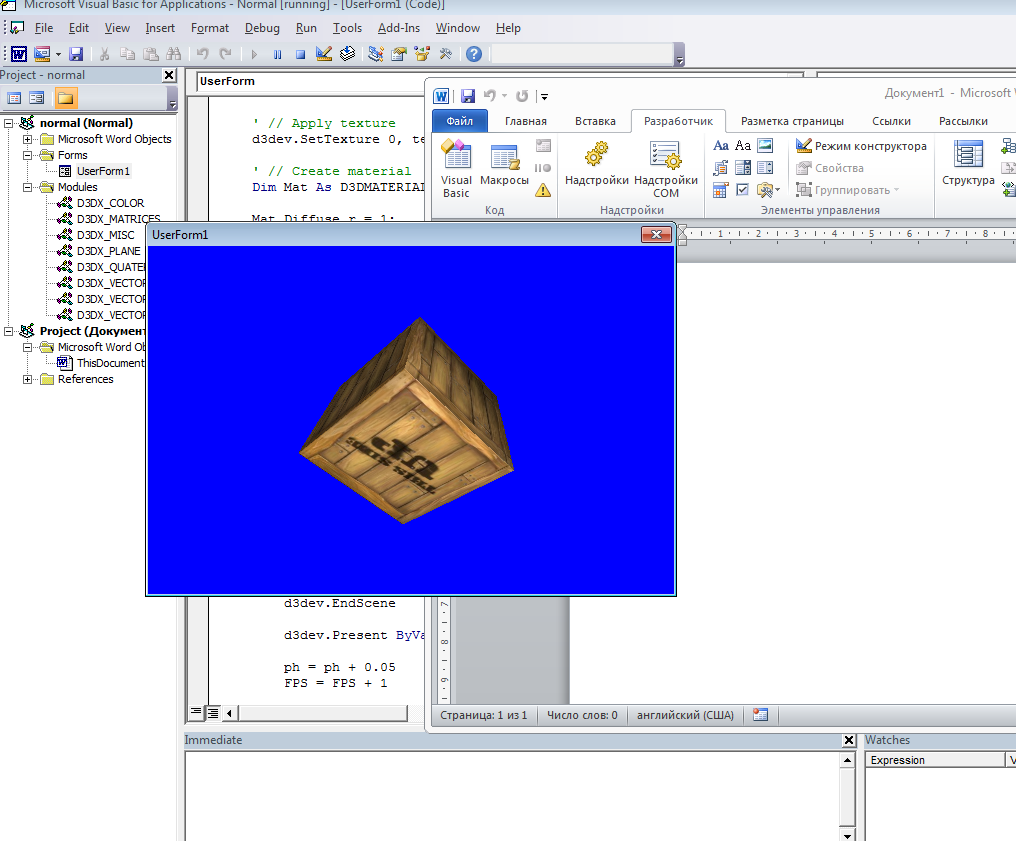This screenshot has width=1016, height=841.
Task: Toggle Design Mode icon in VBA toolbar
Action: [324, 54]
